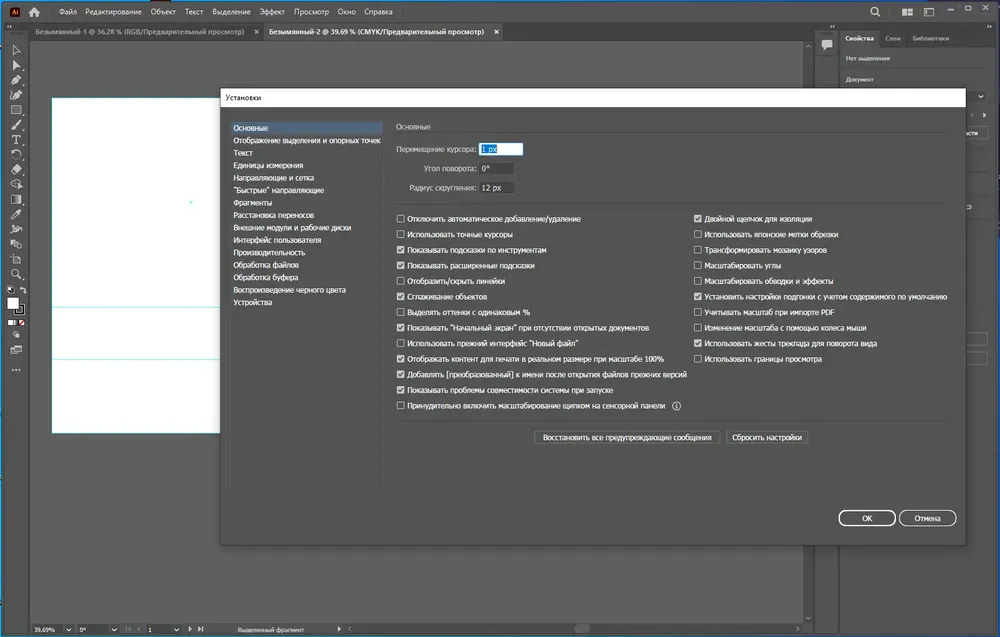Open the edit toolbar three-dots icon

[x=17, y=370]
